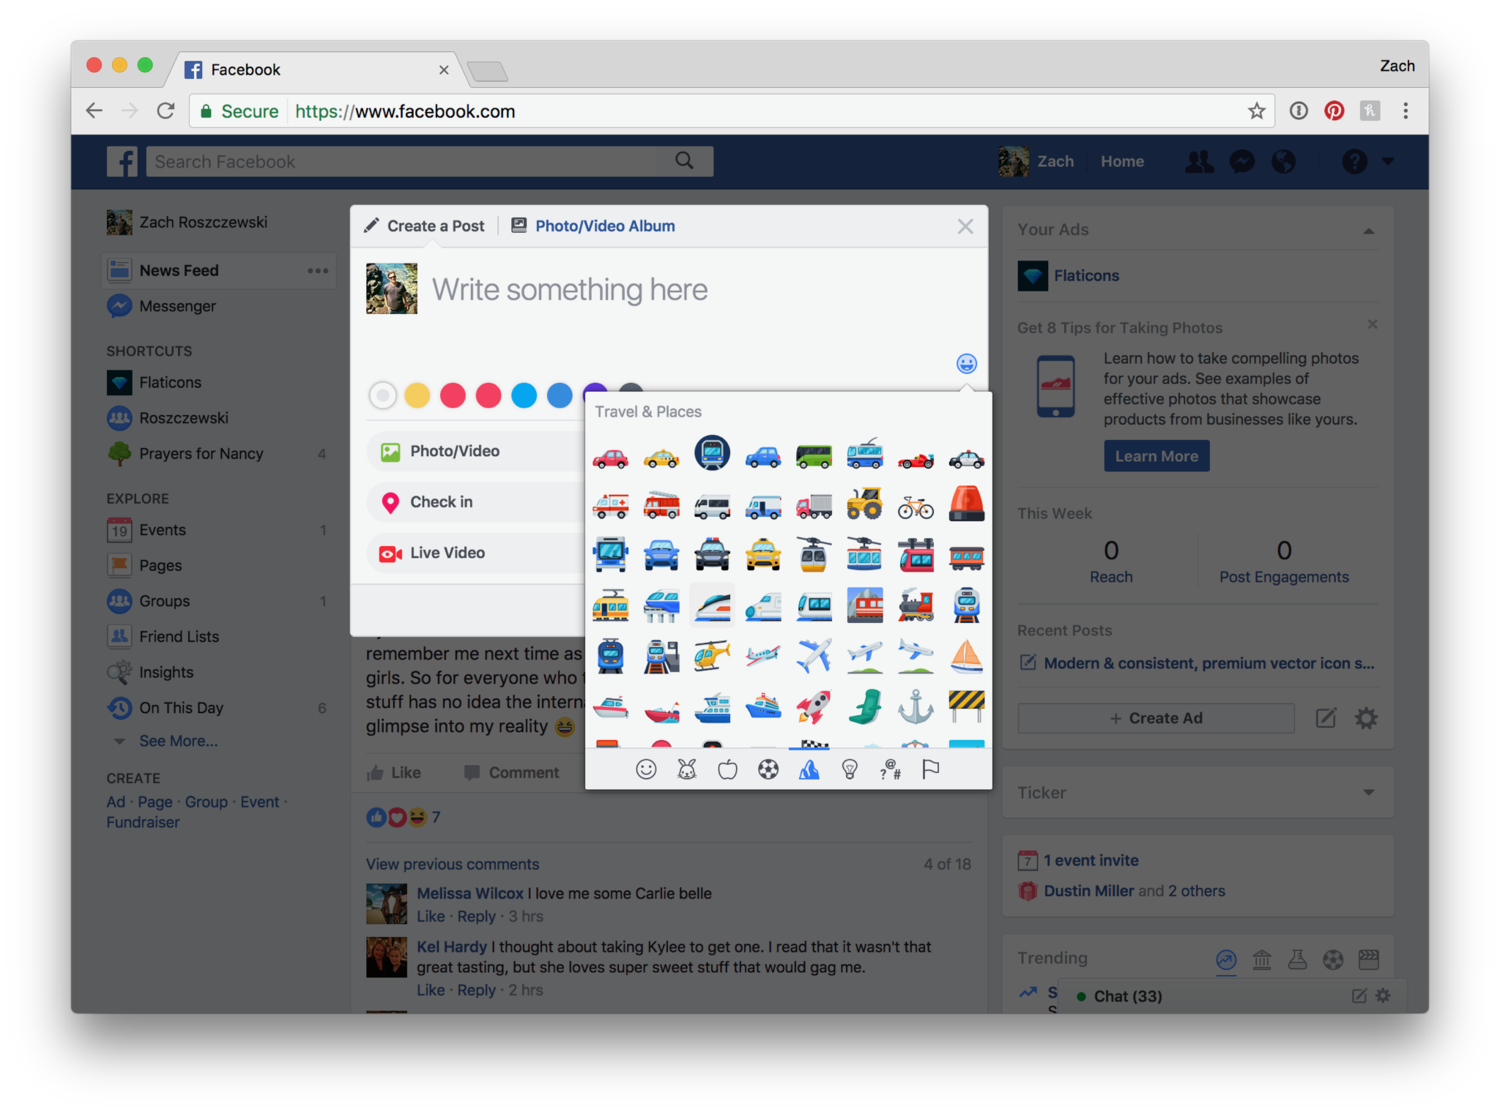This screenshot has height=1115, width=1500.
Task: Open the Messenger icon in top bar
Action: (x=1242, y=161)
